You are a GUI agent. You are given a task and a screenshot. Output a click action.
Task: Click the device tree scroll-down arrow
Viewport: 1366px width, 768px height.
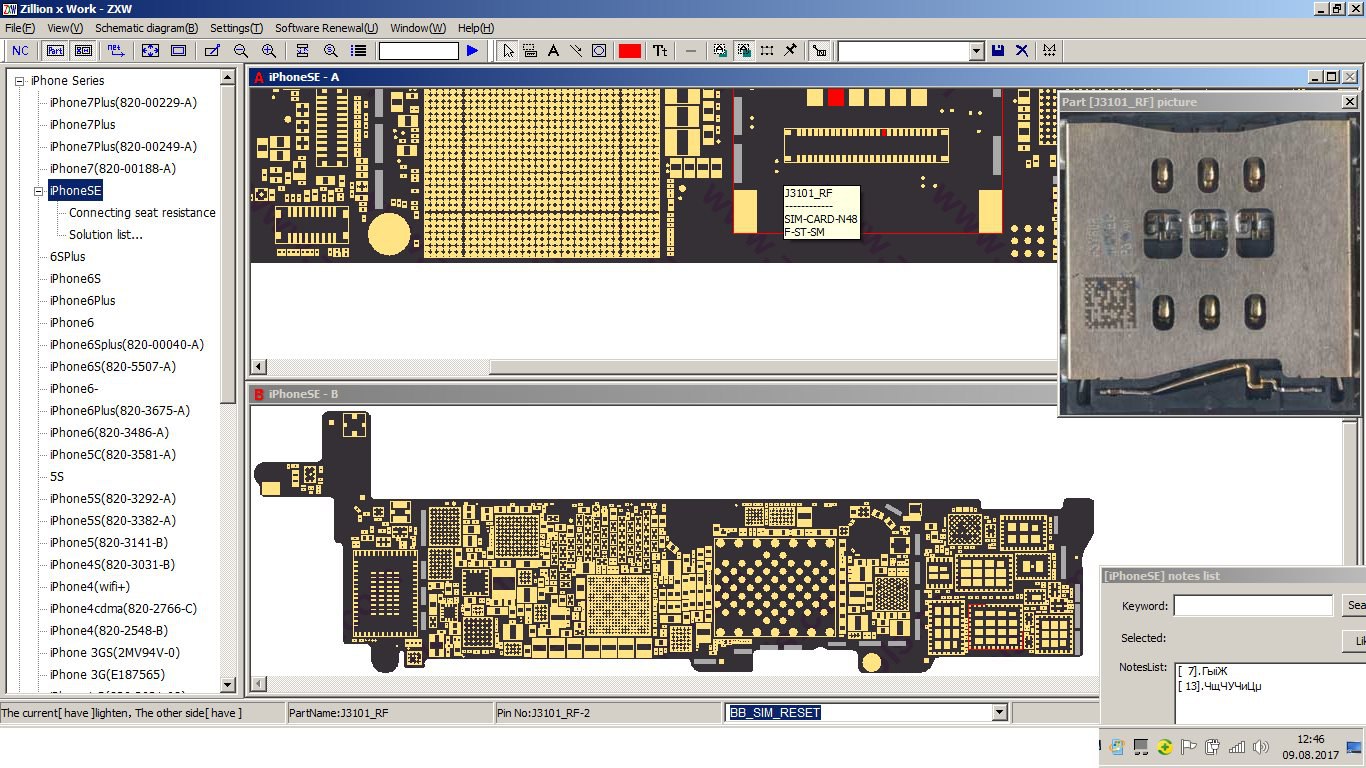click(x=228, y=685)
